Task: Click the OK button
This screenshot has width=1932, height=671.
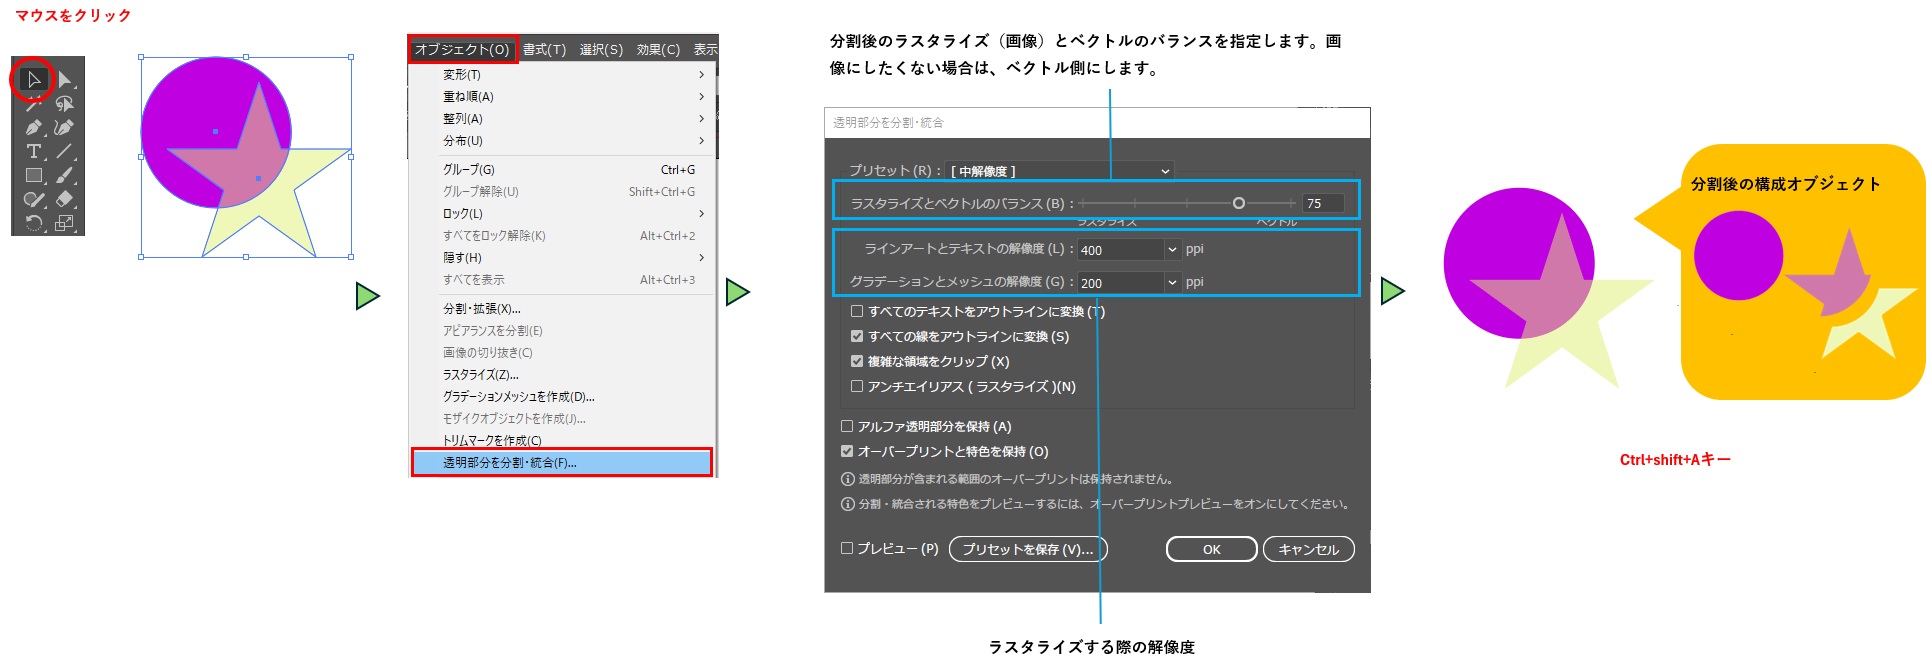Action: 1211,549
